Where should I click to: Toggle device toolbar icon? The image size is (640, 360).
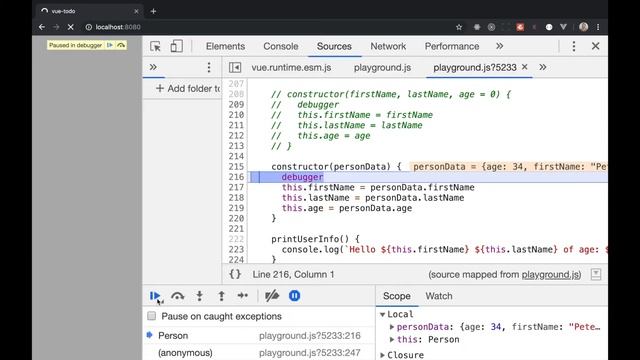176,46
